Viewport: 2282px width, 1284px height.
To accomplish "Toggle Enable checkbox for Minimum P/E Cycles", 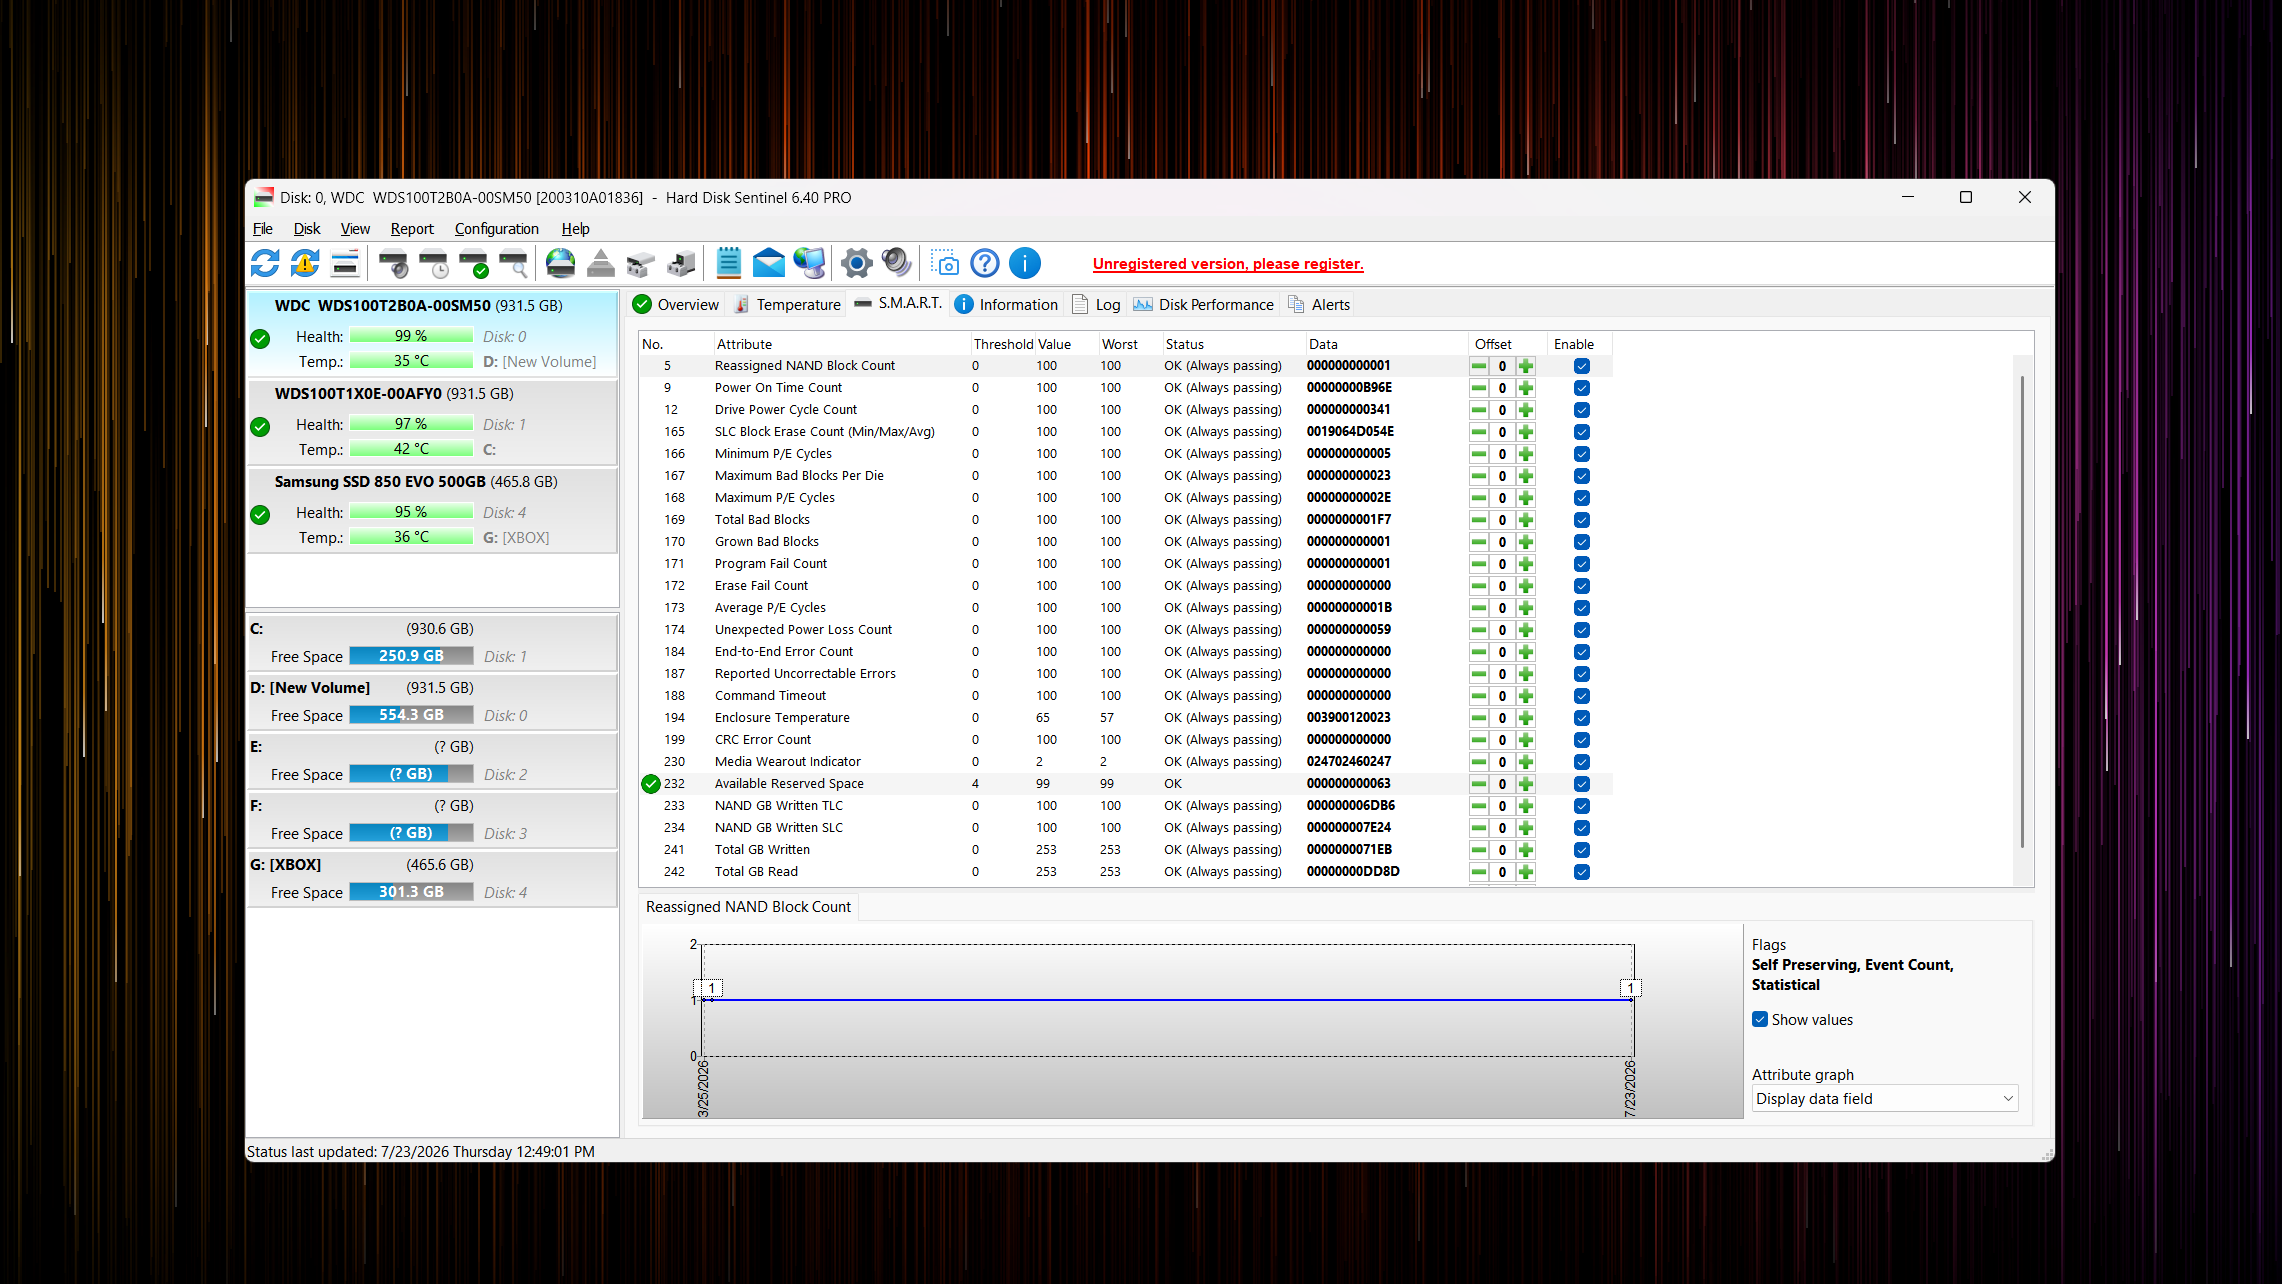I will click(x=1582, y=454).
